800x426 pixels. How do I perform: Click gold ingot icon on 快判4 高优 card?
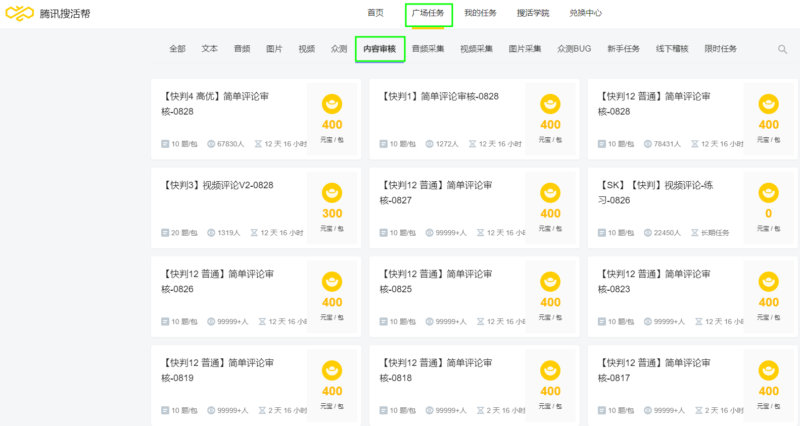click(332, 104)
